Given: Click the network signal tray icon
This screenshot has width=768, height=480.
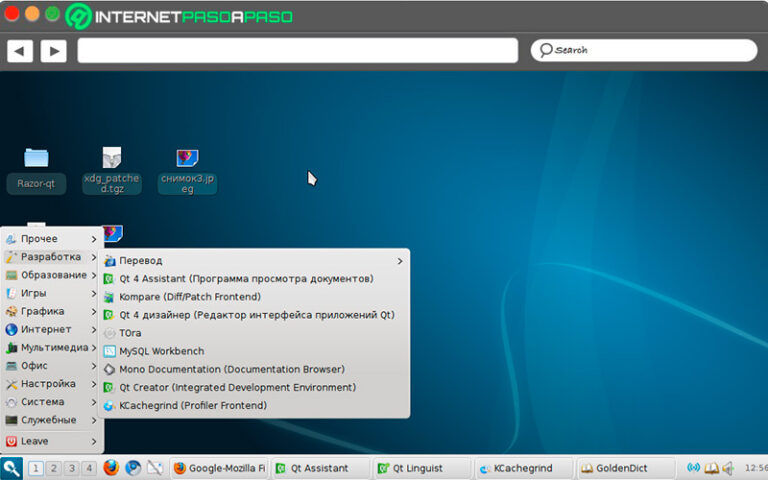Looking at the screenshot, I should (x=693, y=467).
